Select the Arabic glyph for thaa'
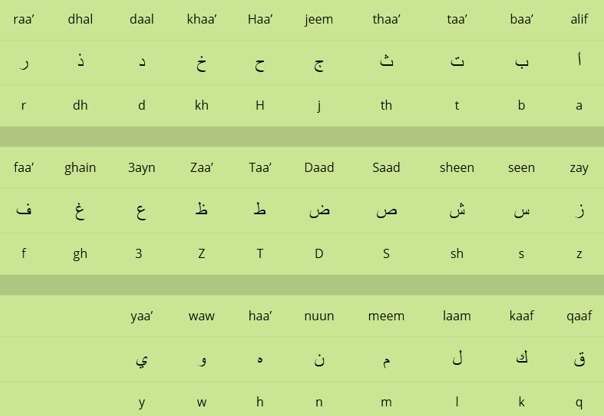The width and height of the screenshot is (604, 416). click(x=386, y=62)
